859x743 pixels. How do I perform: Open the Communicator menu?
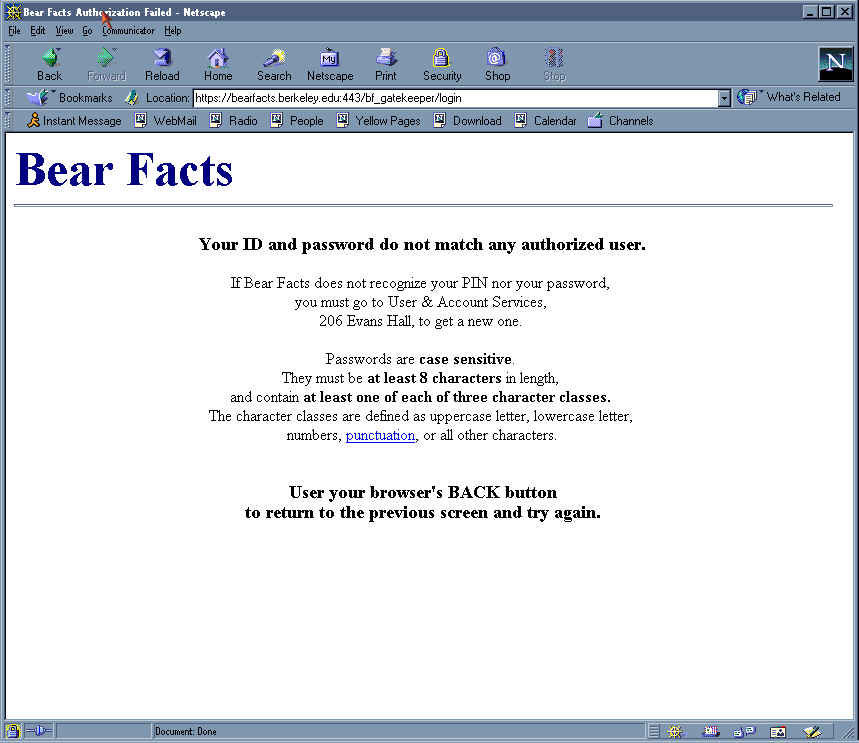[128, 31]
